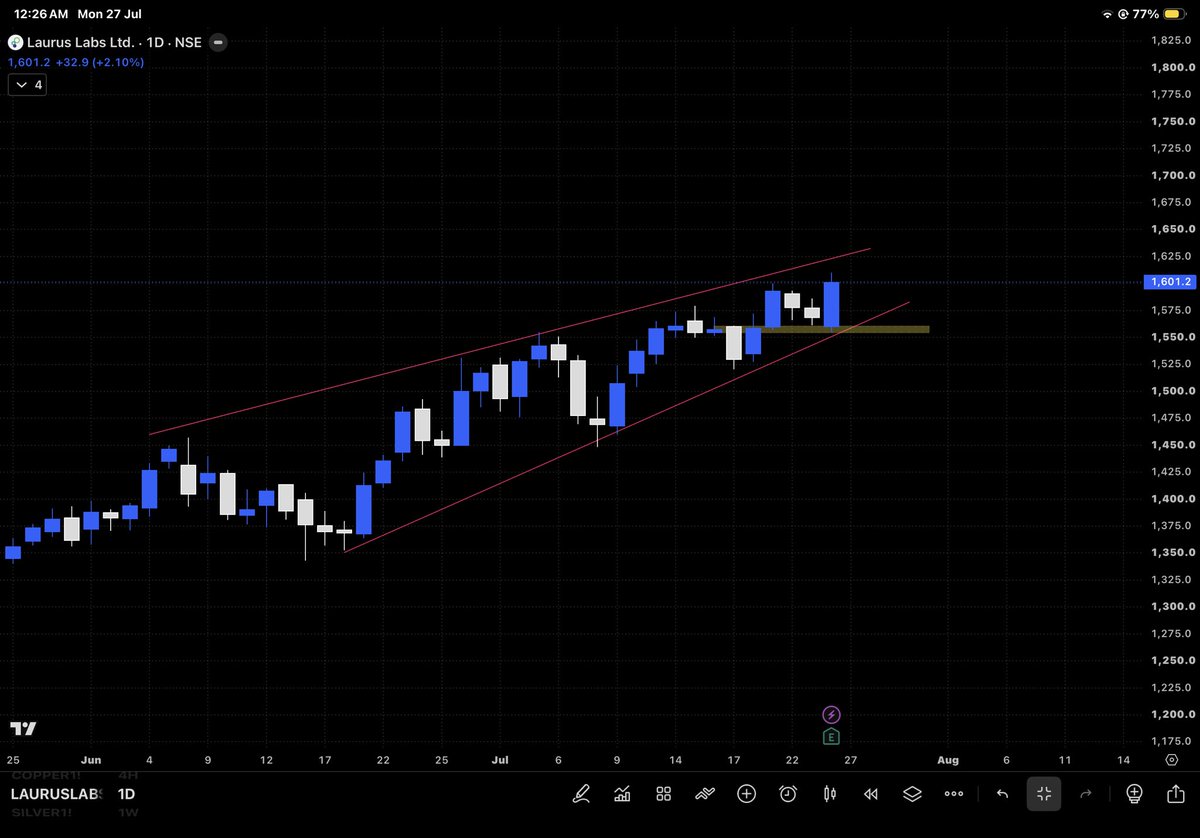This screenshot has height=838, width=1200.
Task: Tap the plus circle add symbol icon
Action: tap(746, 794)
